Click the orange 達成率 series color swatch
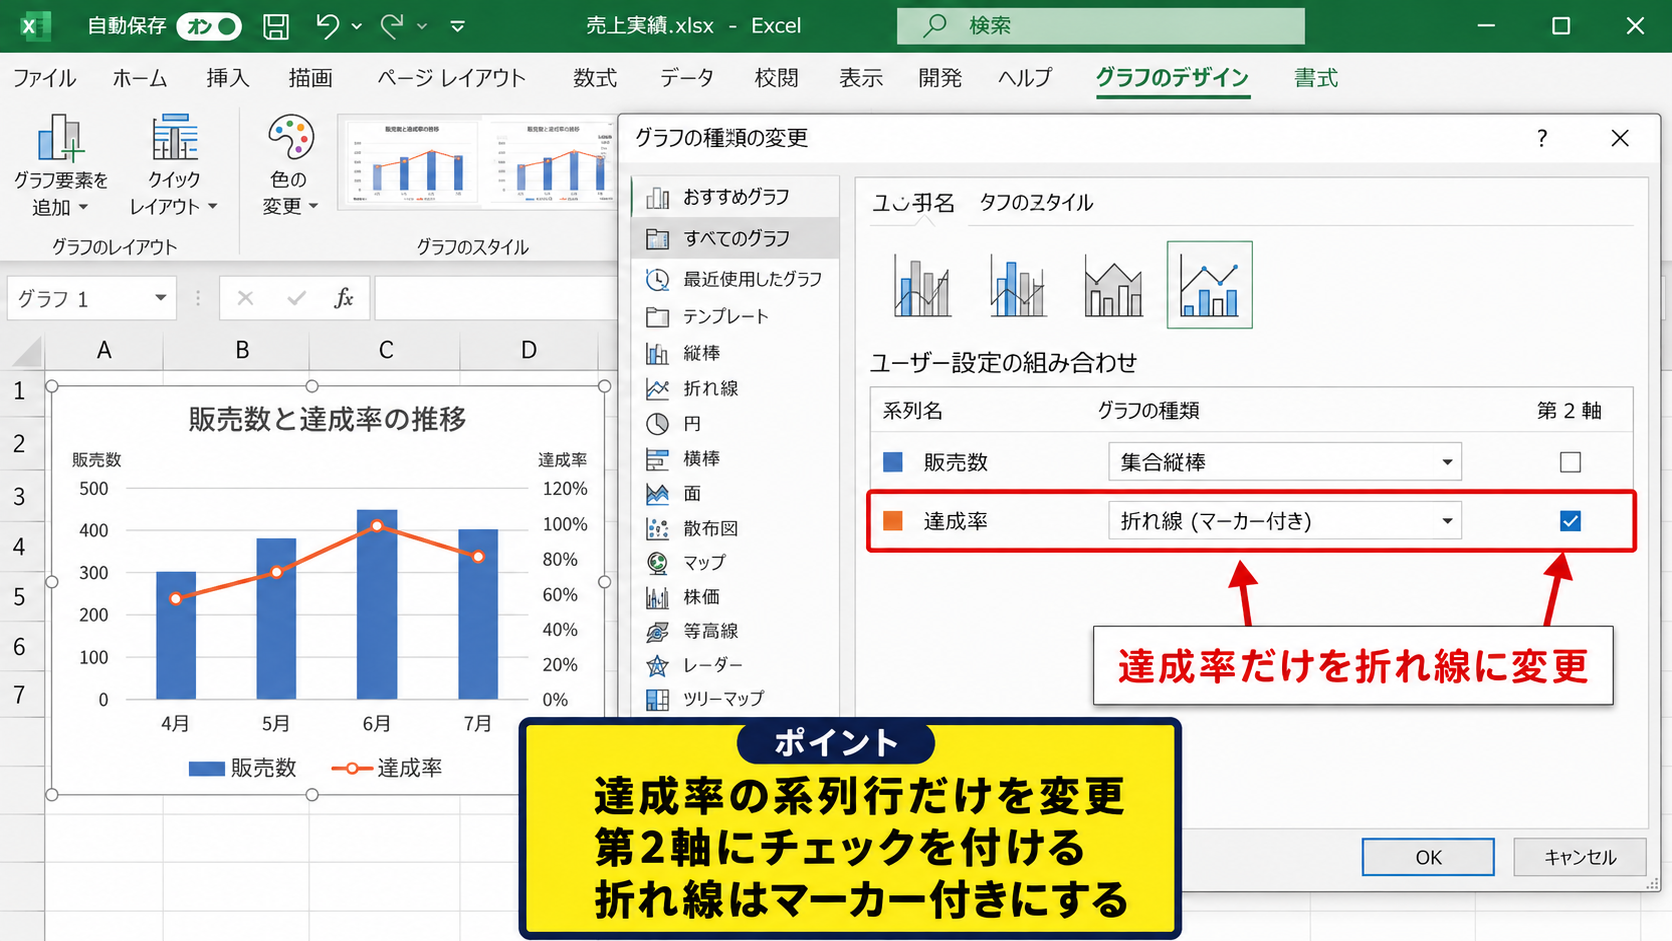The width and height of the screenshot is (1672, 941). point(893,521)
